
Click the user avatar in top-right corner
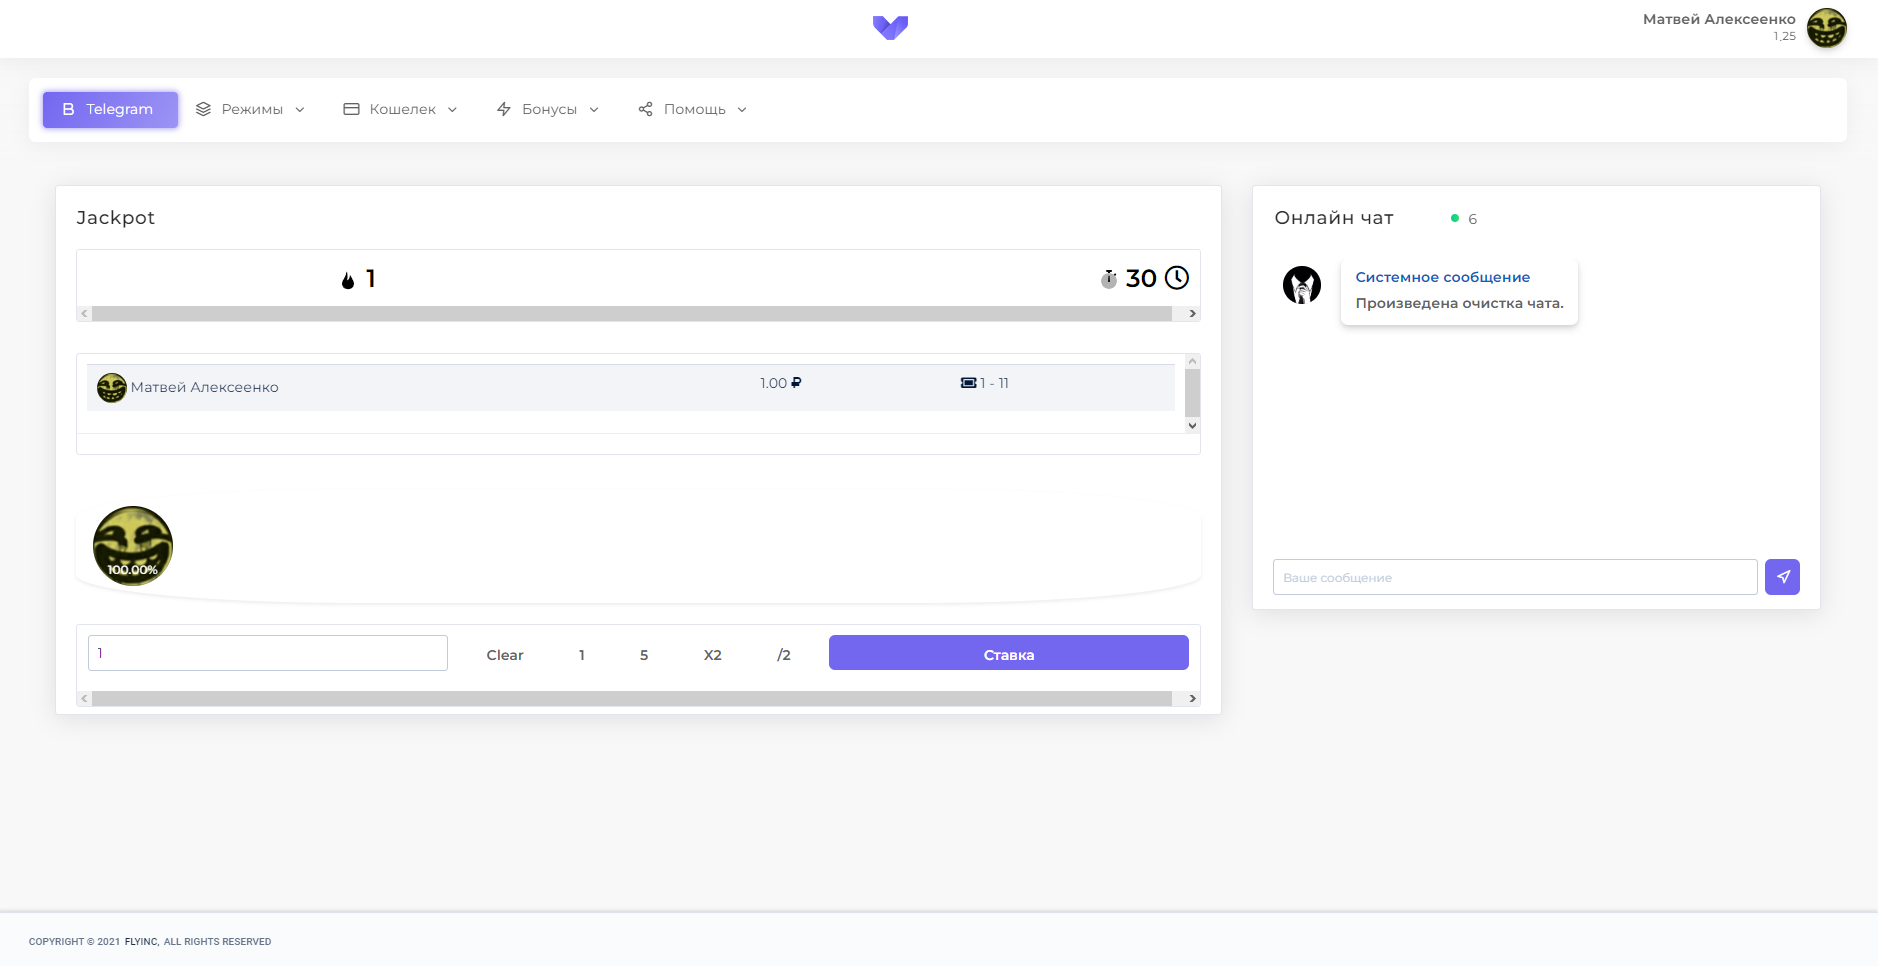point(1826,28)
